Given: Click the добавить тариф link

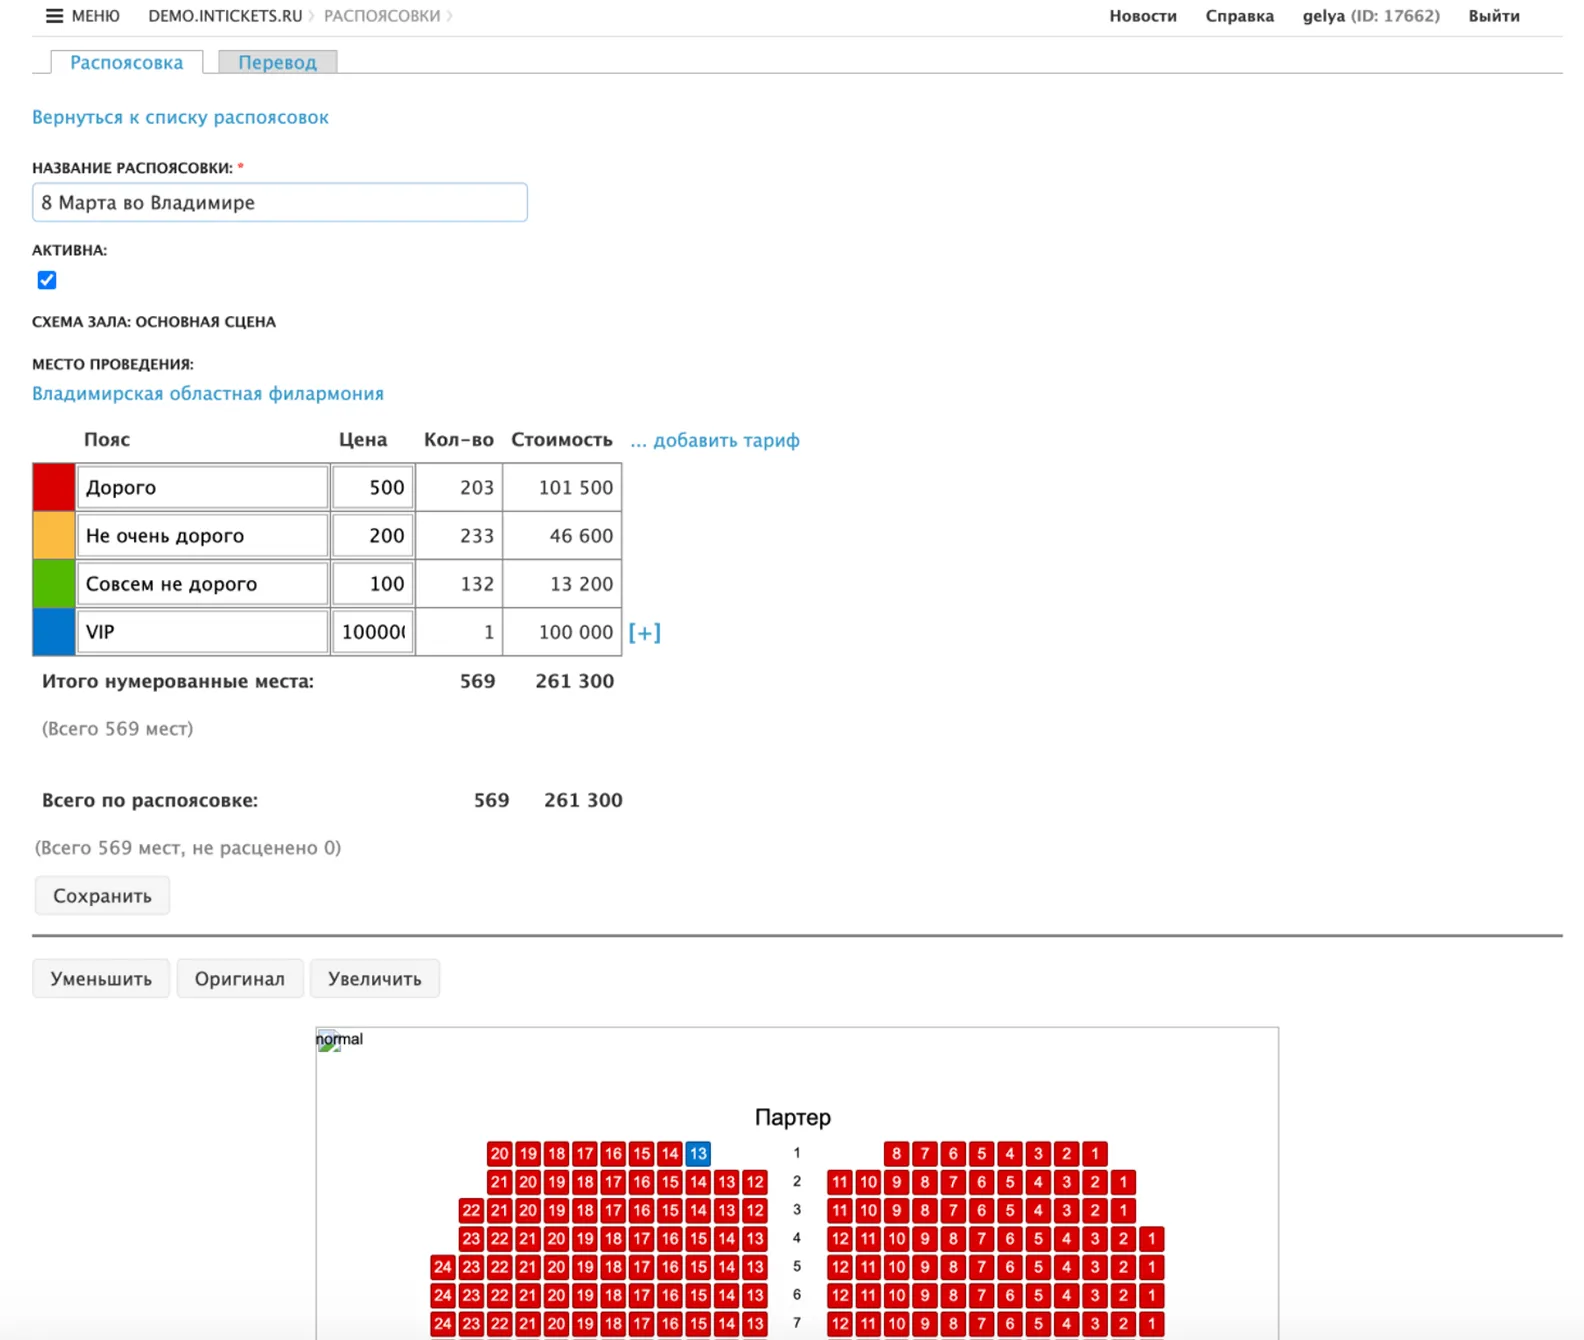Looking at the screenshot, I should (x=725, y=440).
